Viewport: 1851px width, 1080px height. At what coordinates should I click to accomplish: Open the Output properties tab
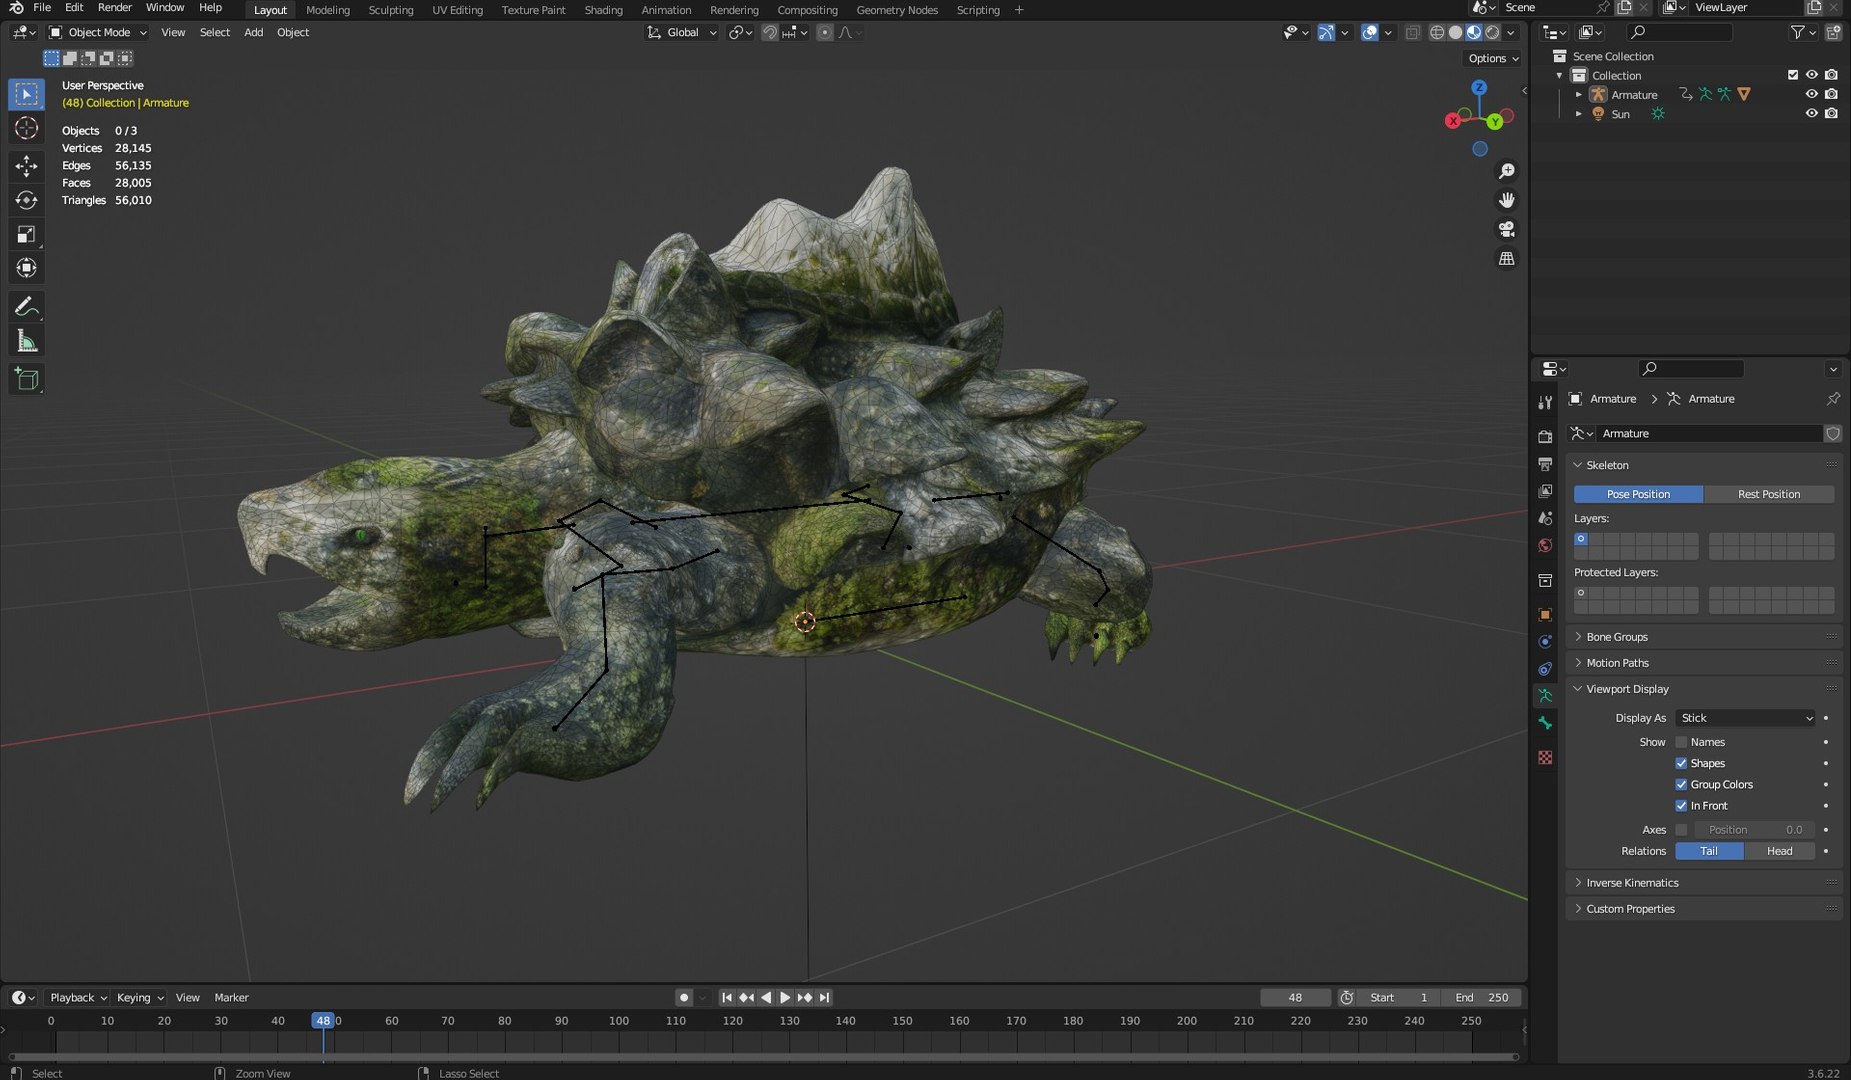[1545, 464]
